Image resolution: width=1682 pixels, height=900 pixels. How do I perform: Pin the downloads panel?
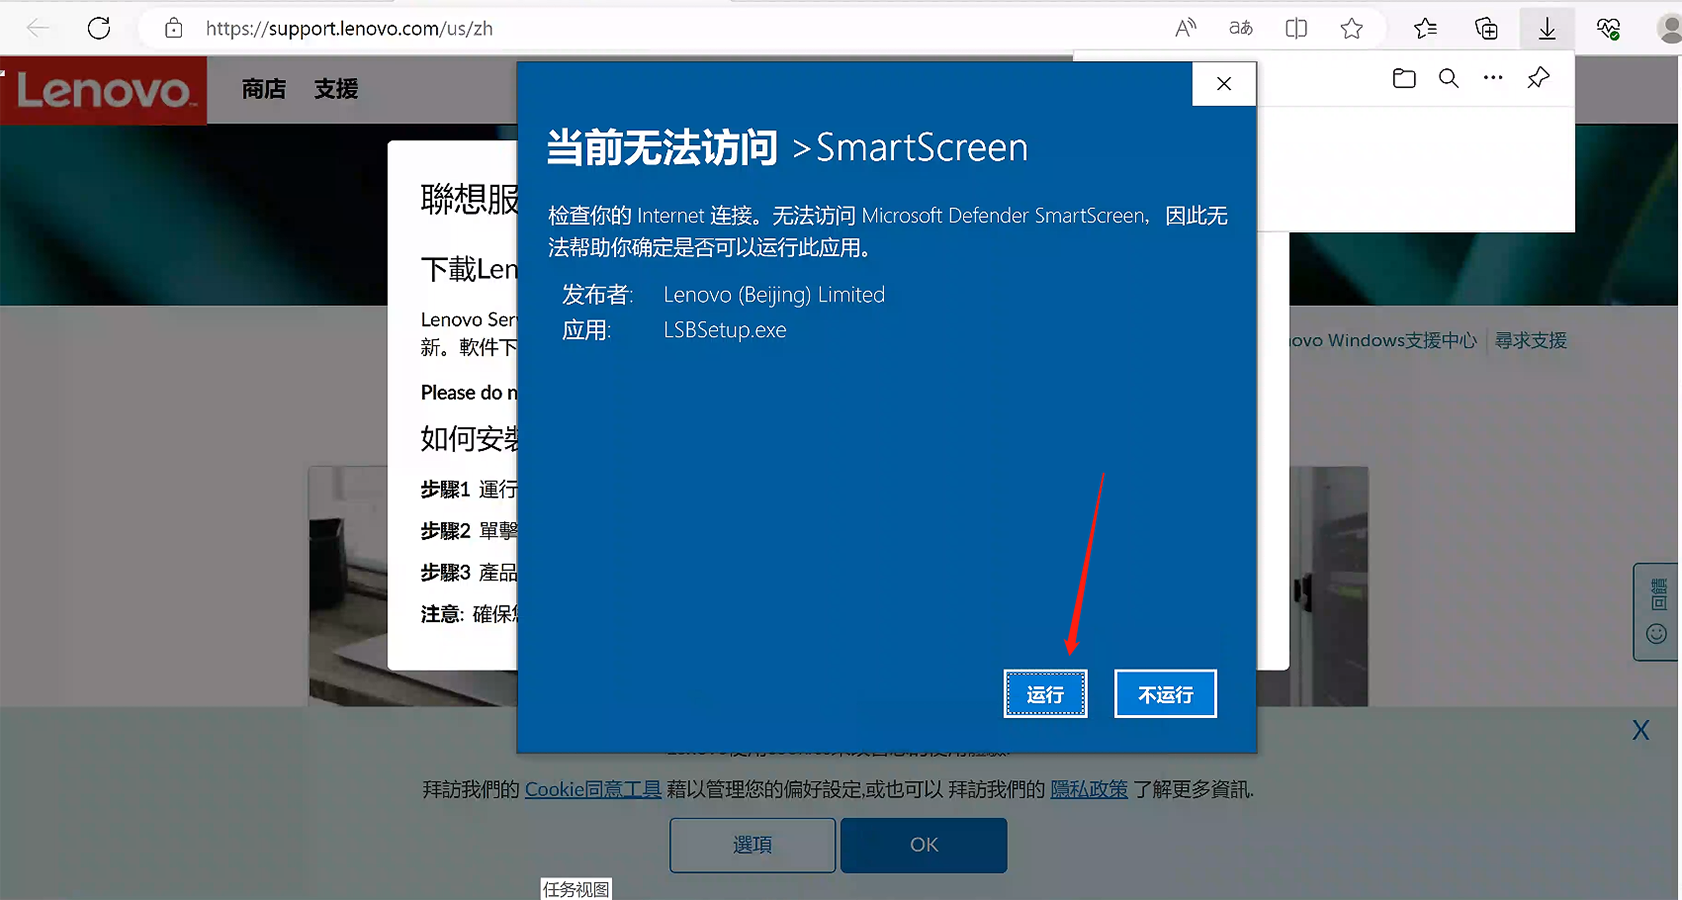(1538, 78)
